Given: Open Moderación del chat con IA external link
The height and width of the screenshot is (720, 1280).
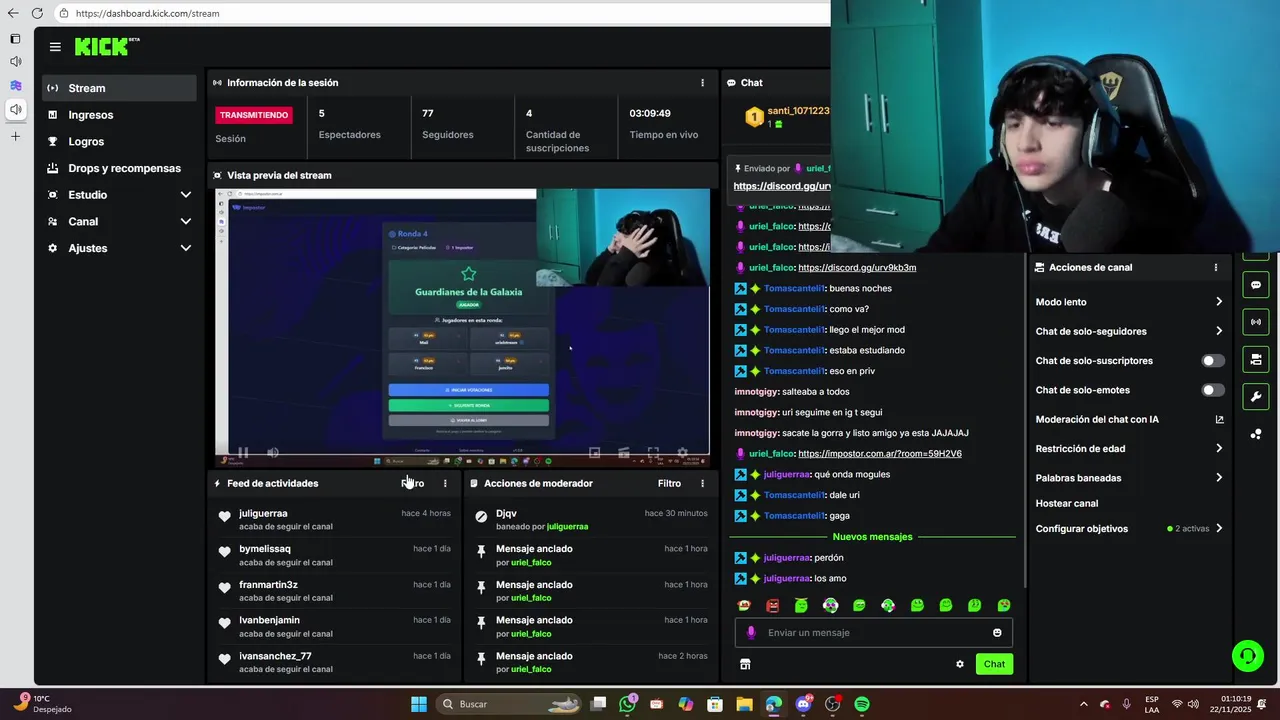Looking at the screenshot, I should pyautogui.click(x=1219, y=420).
